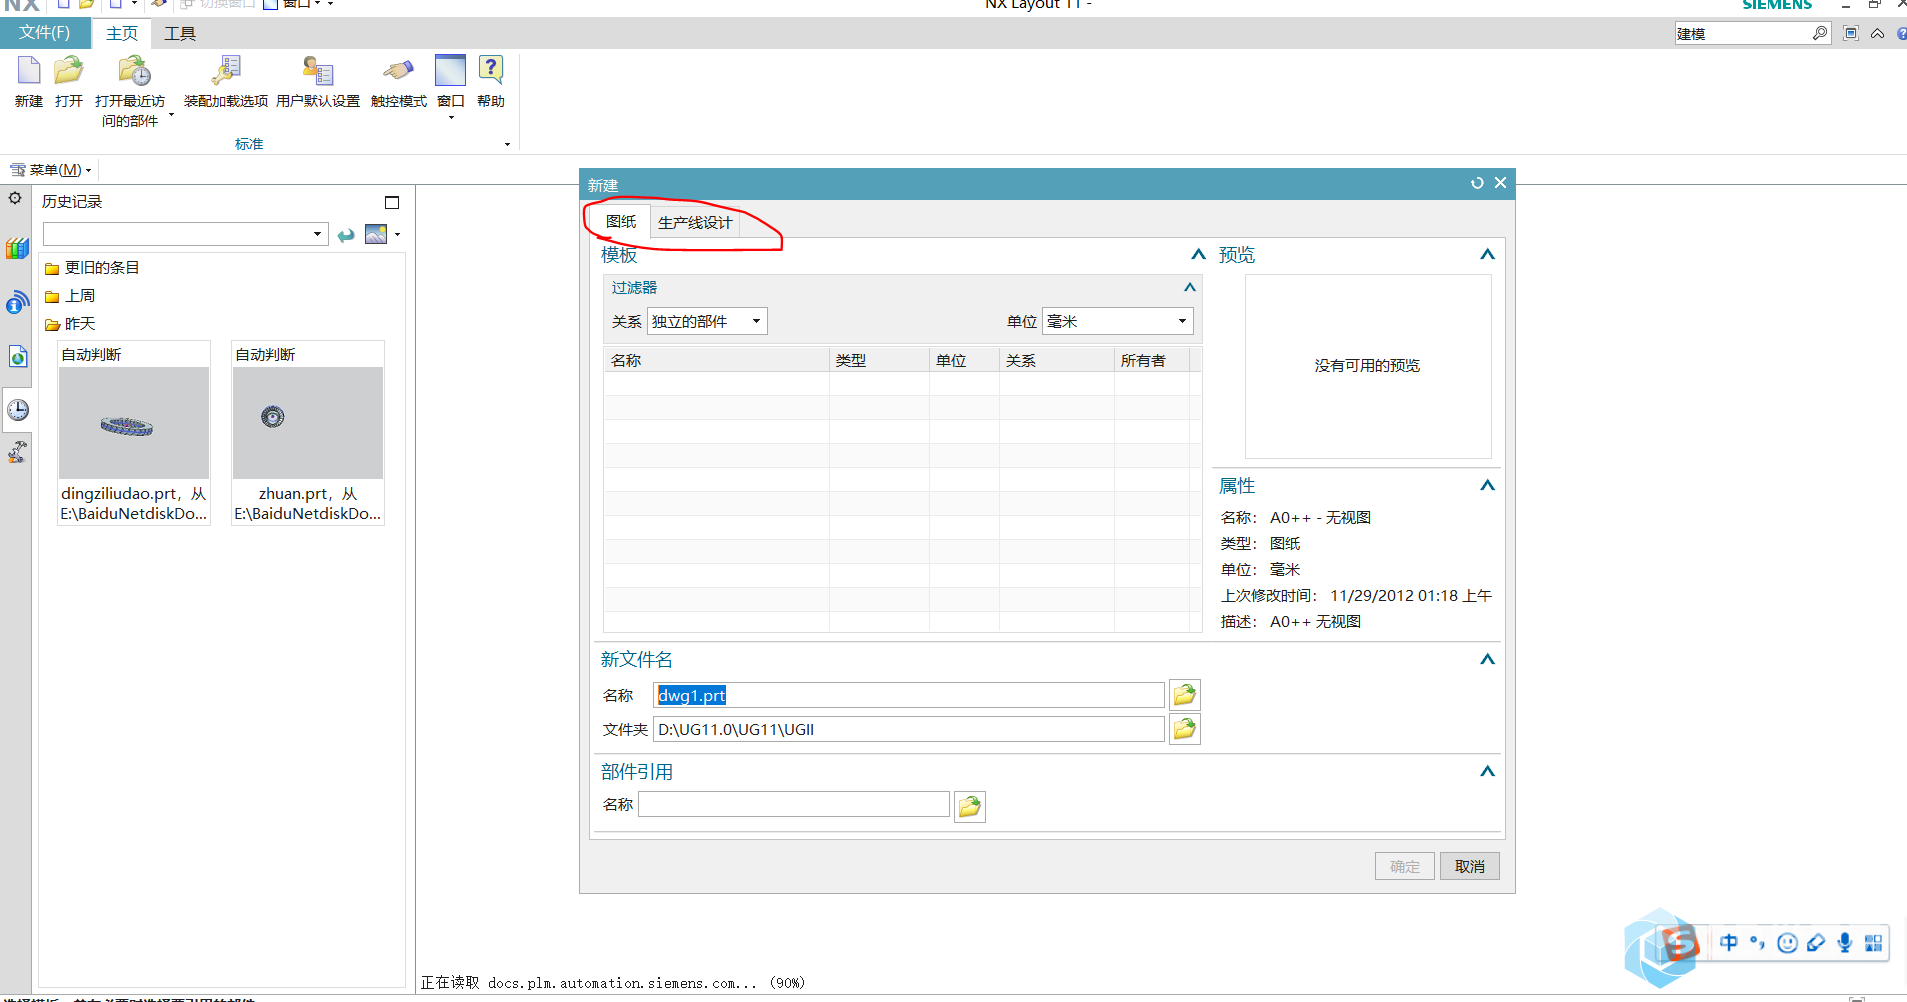Collapse the Preview (预览) section
The image size is (1907, 1002).
pos(1487,254)
